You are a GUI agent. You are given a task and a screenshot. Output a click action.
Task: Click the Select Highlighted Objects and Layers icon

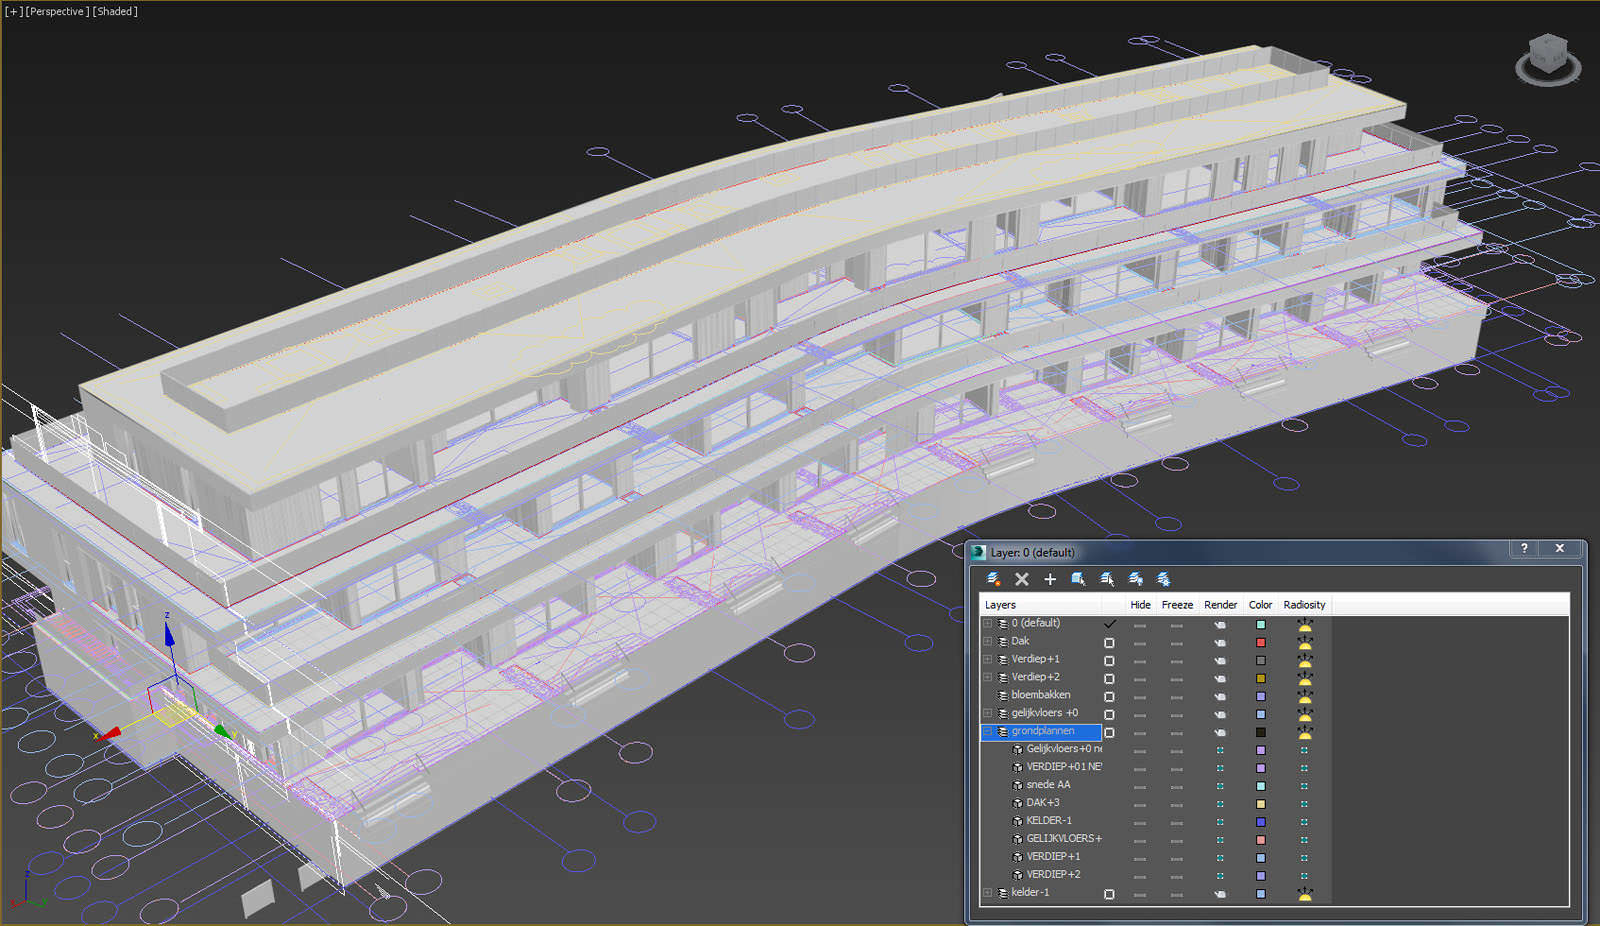[1078, 579]
